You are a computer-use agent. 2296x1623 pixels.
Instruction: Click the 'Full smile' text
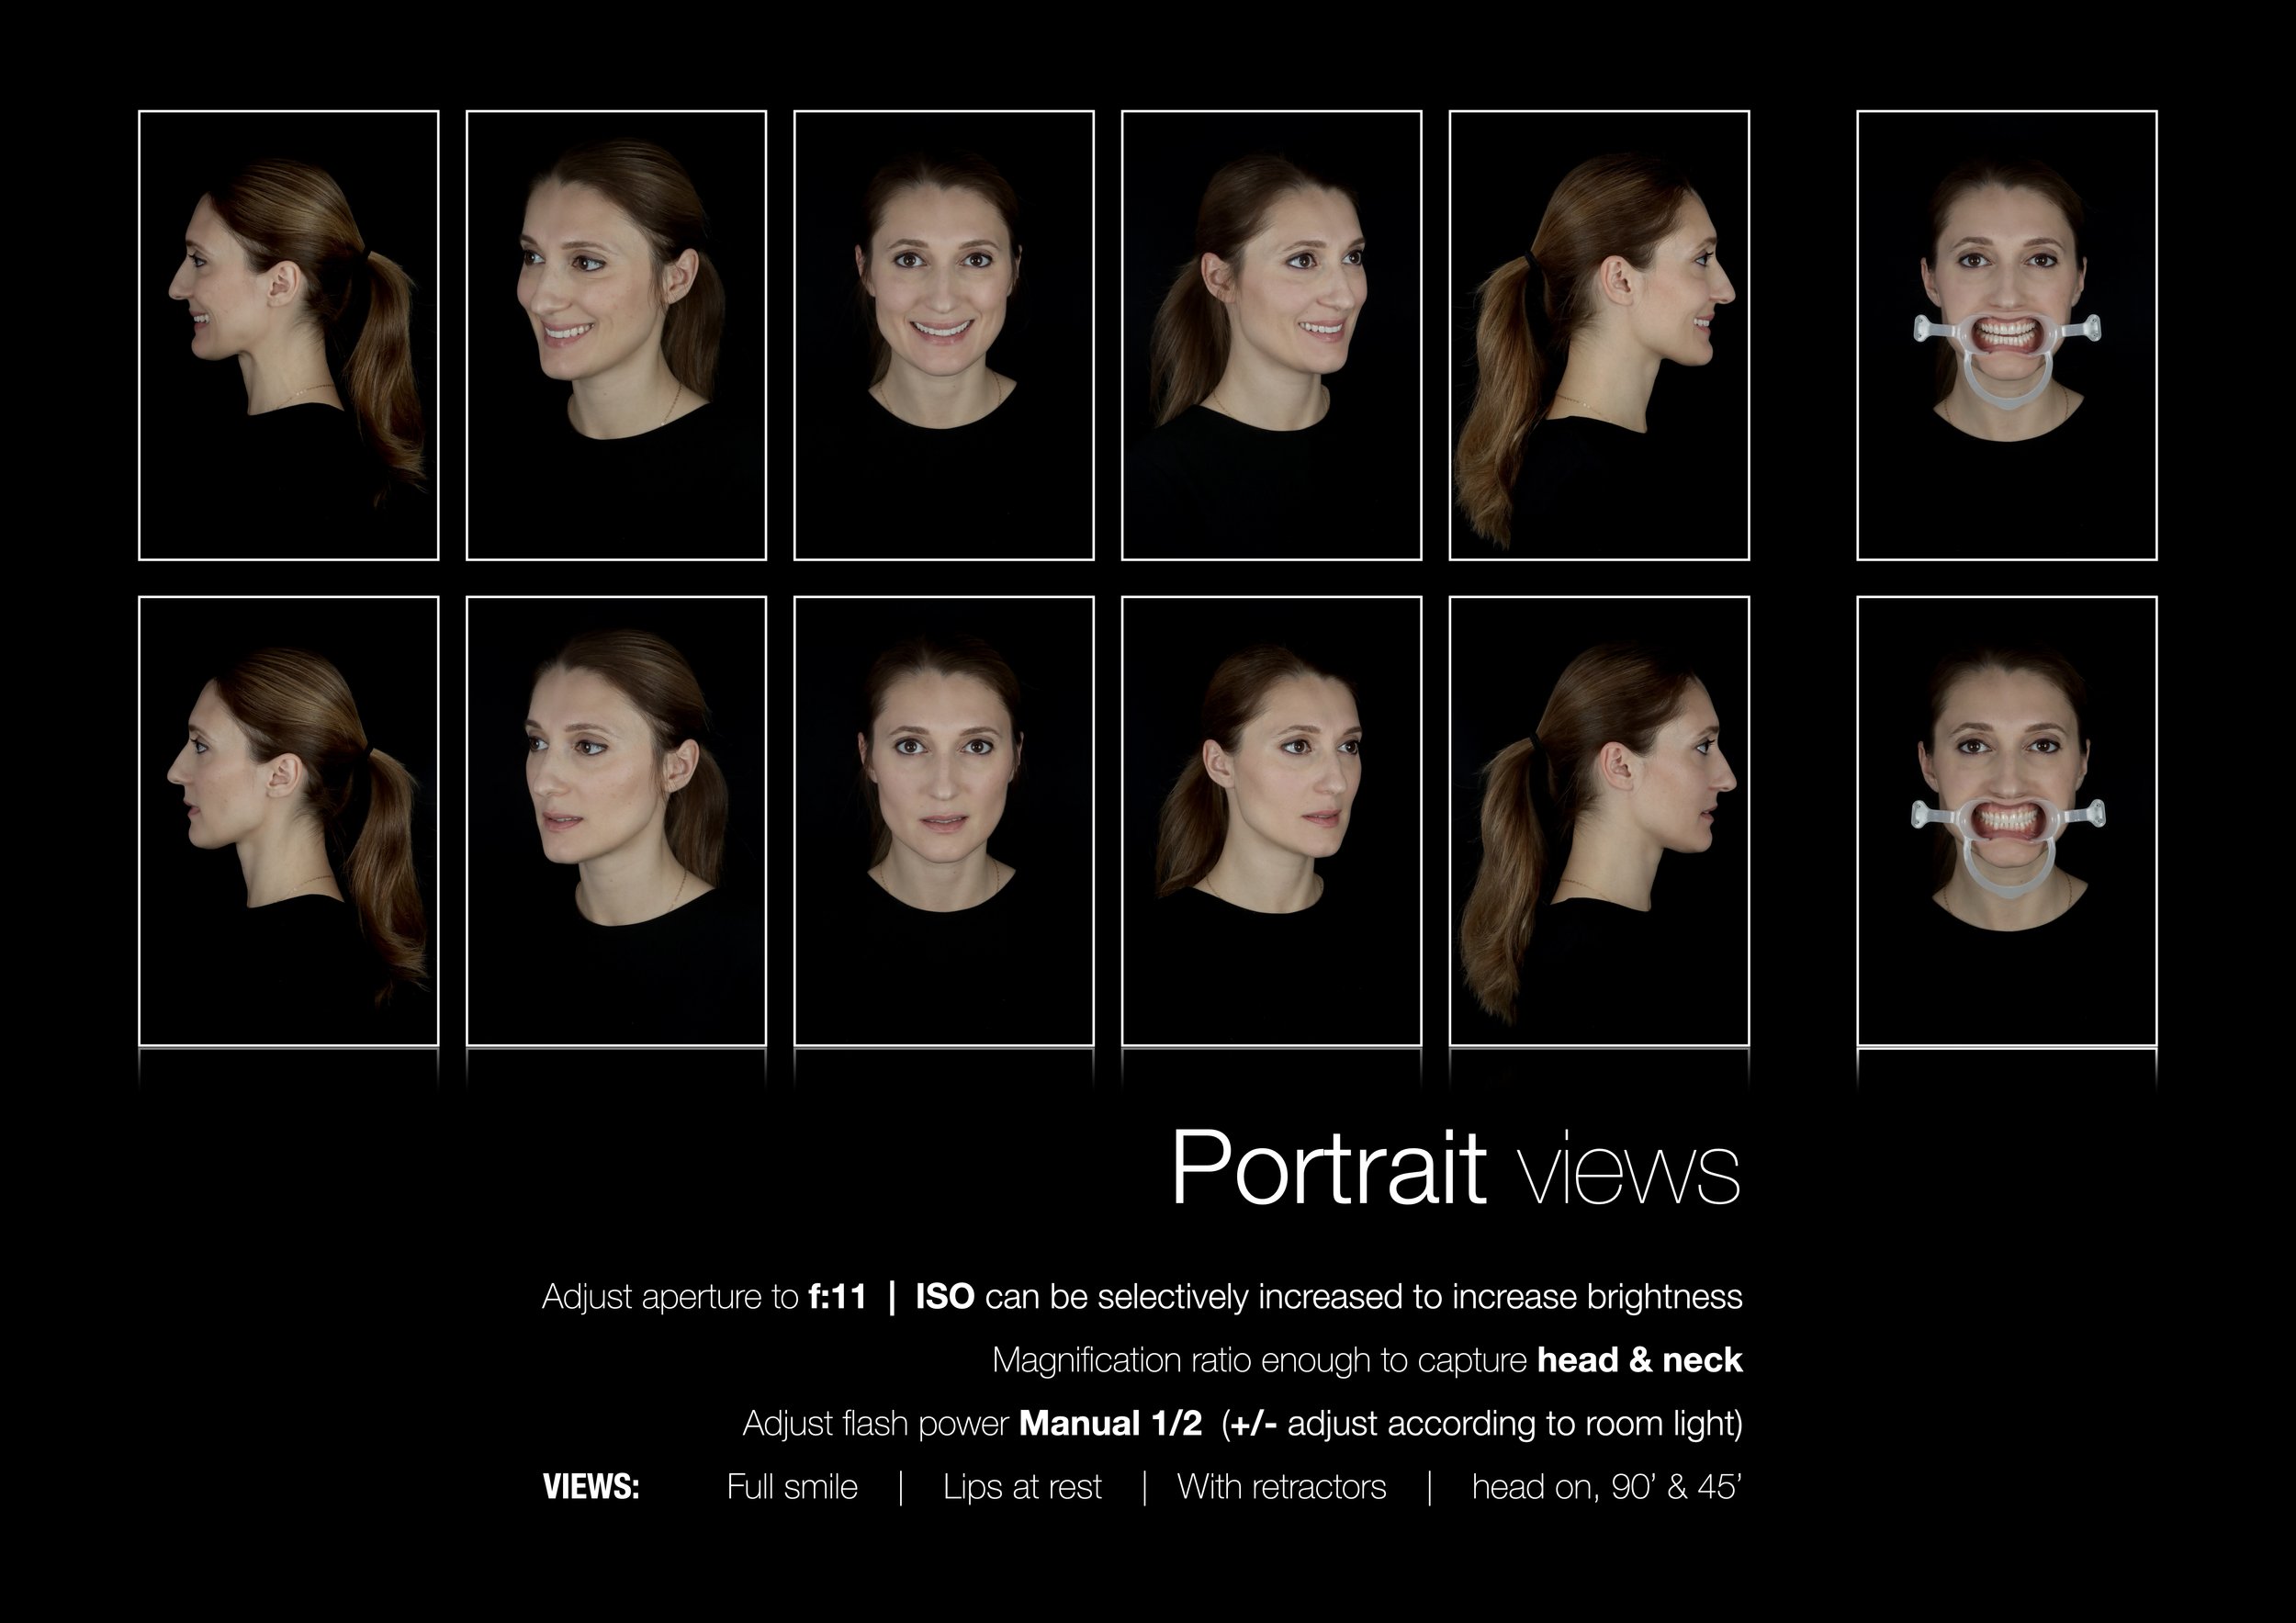(x=792, y=1487)
